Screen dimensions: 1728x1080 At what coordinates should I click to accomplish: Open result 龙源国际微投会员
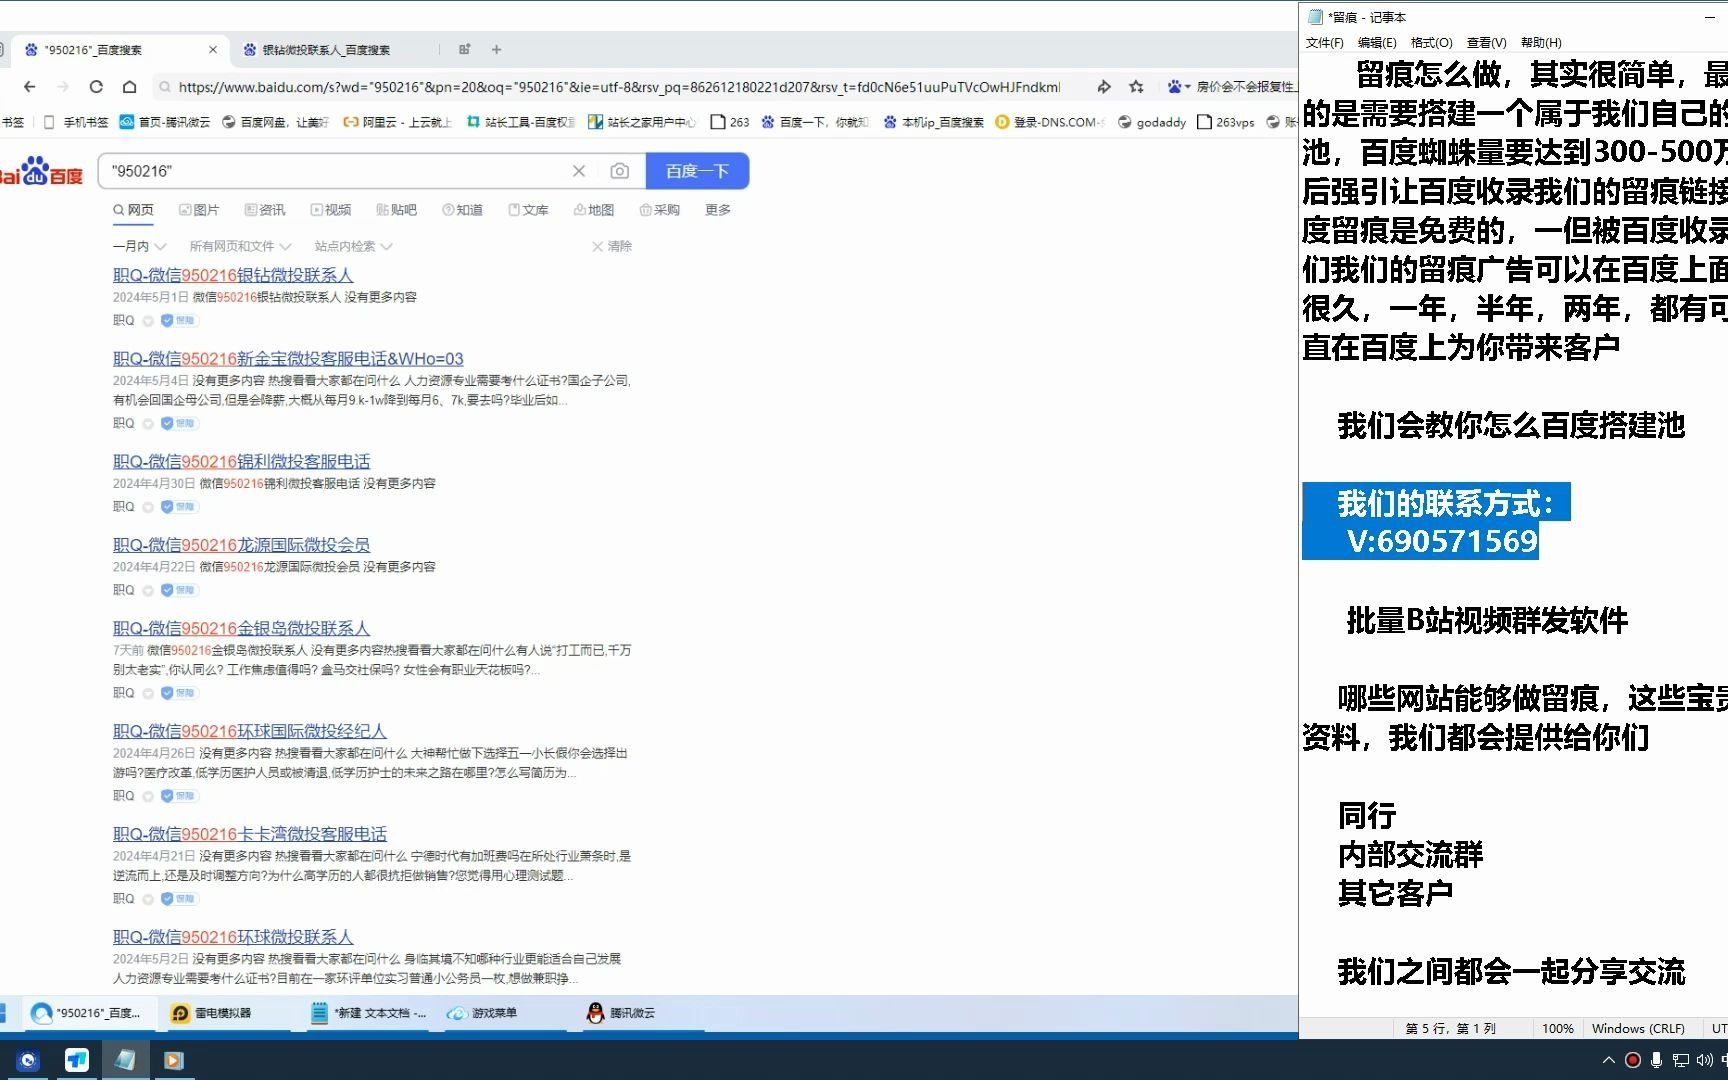[241, 545]
